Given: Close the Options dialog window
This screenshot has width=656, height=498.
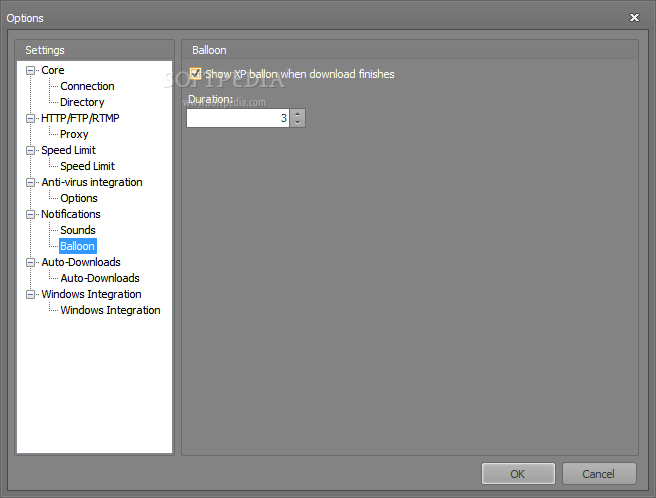Looking at the screenshot, I should coord(634,18).
